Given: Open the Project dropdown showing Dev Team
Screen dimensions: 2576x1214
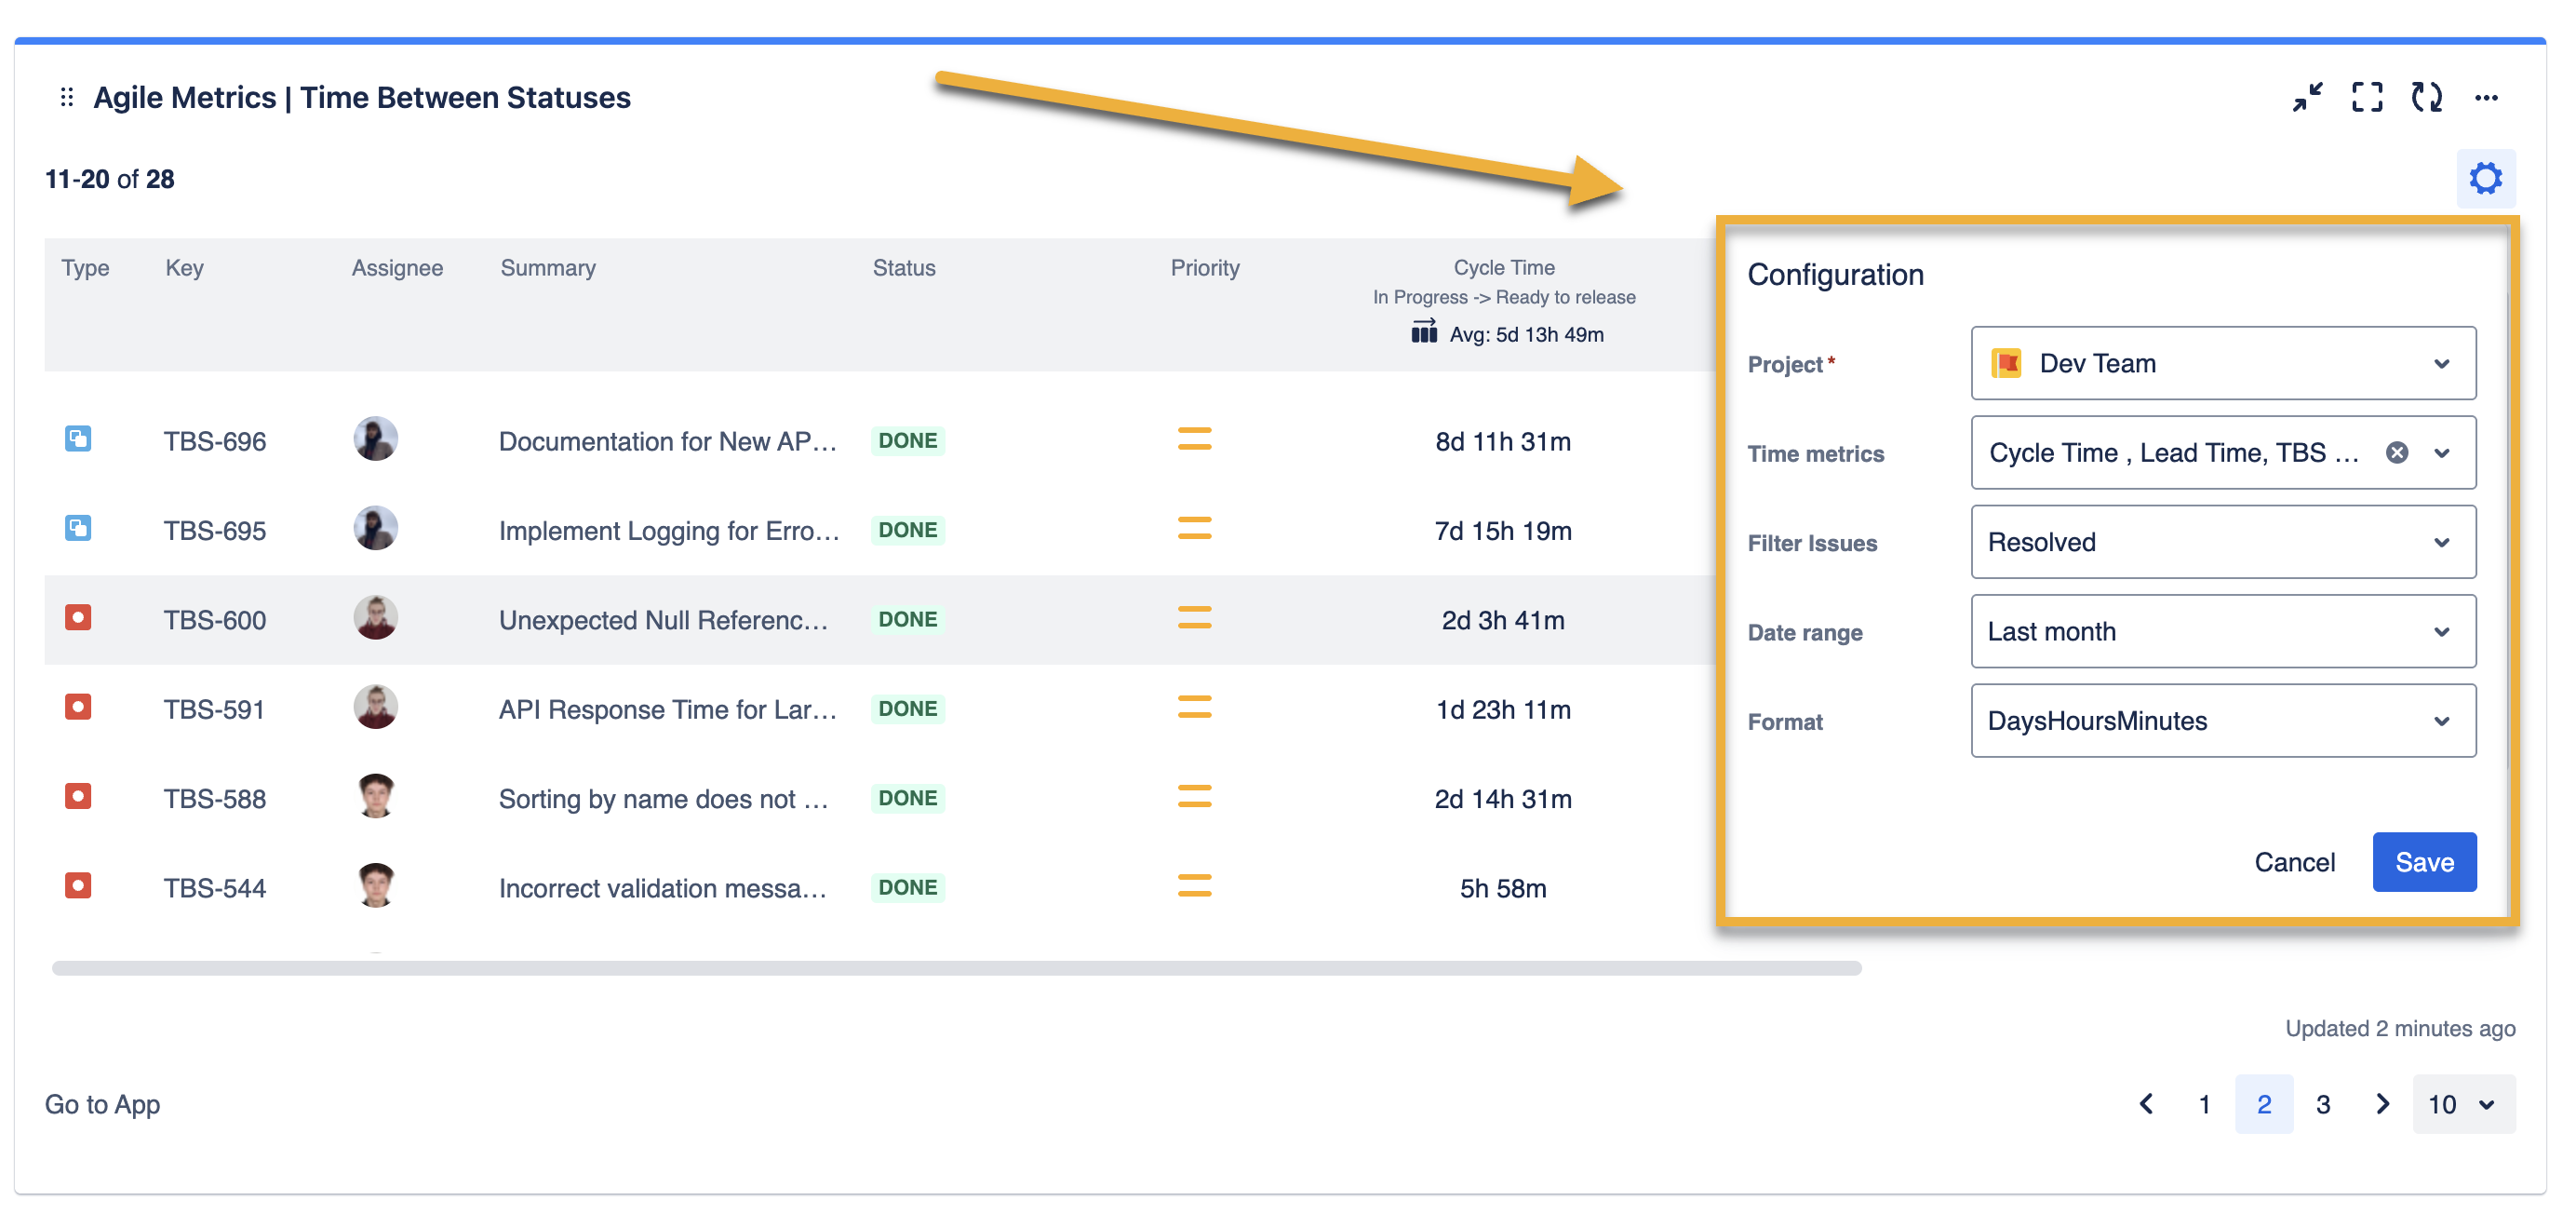Looking at the screenshot, I should coord(2222,363).
